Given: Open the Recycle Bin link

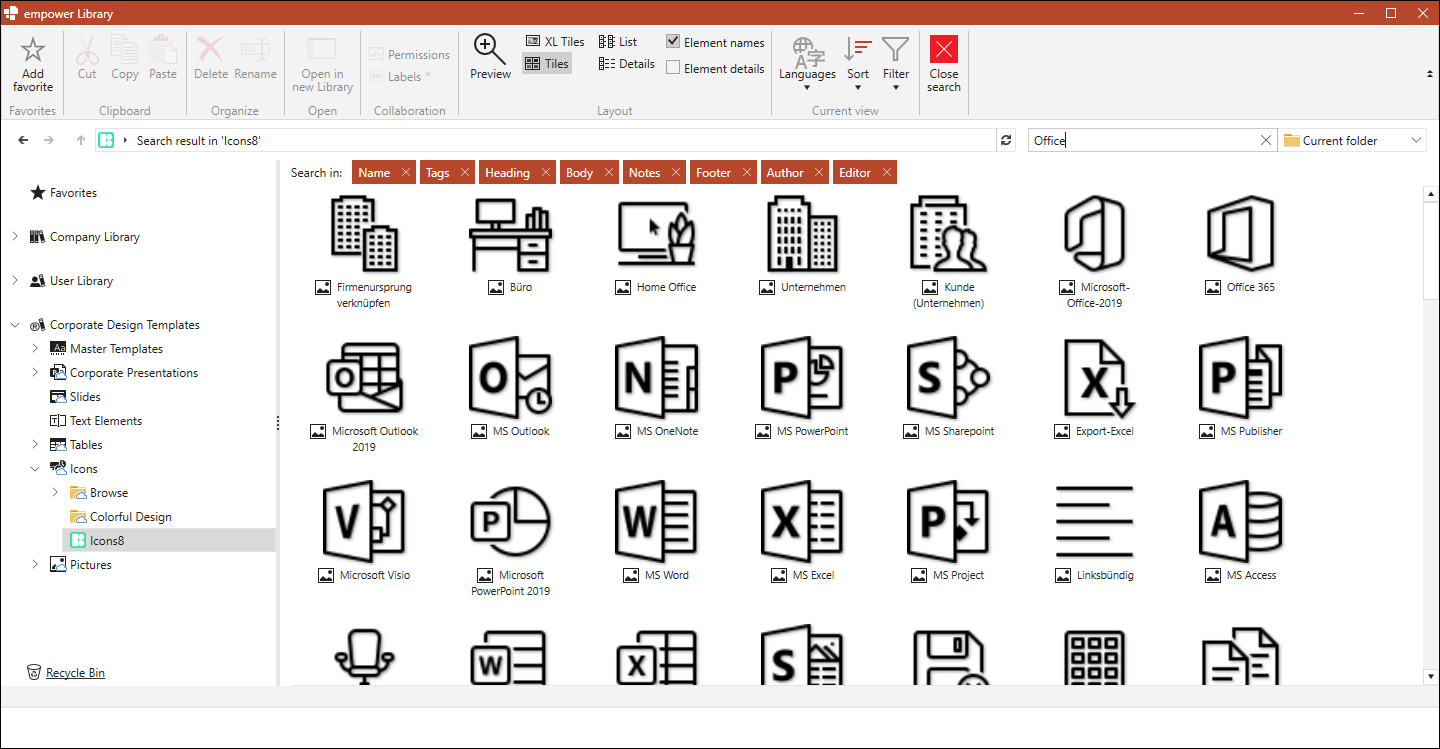Looking at the screenshot, I should (x=75, y=673).
